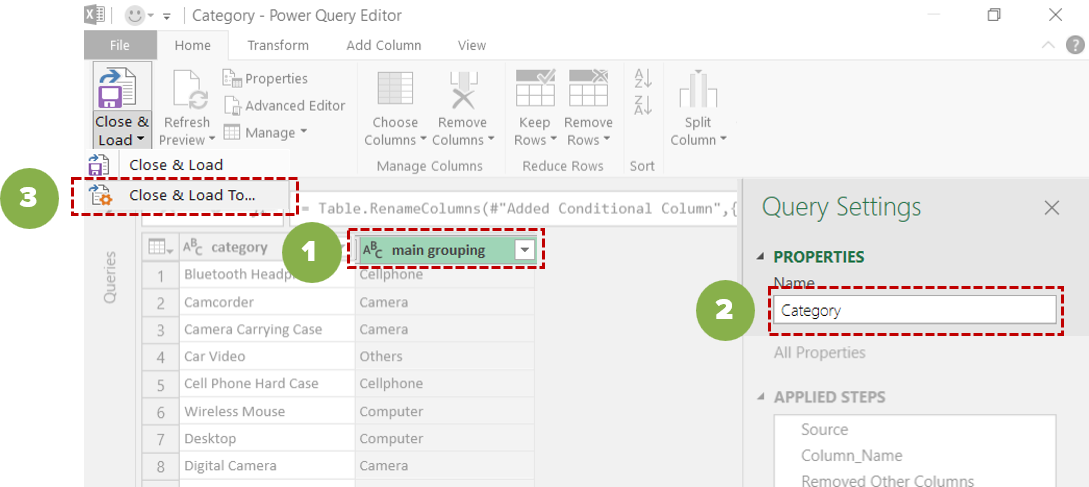Click the Camera Carrying Case cell
1089x487 pixels.
267,329
